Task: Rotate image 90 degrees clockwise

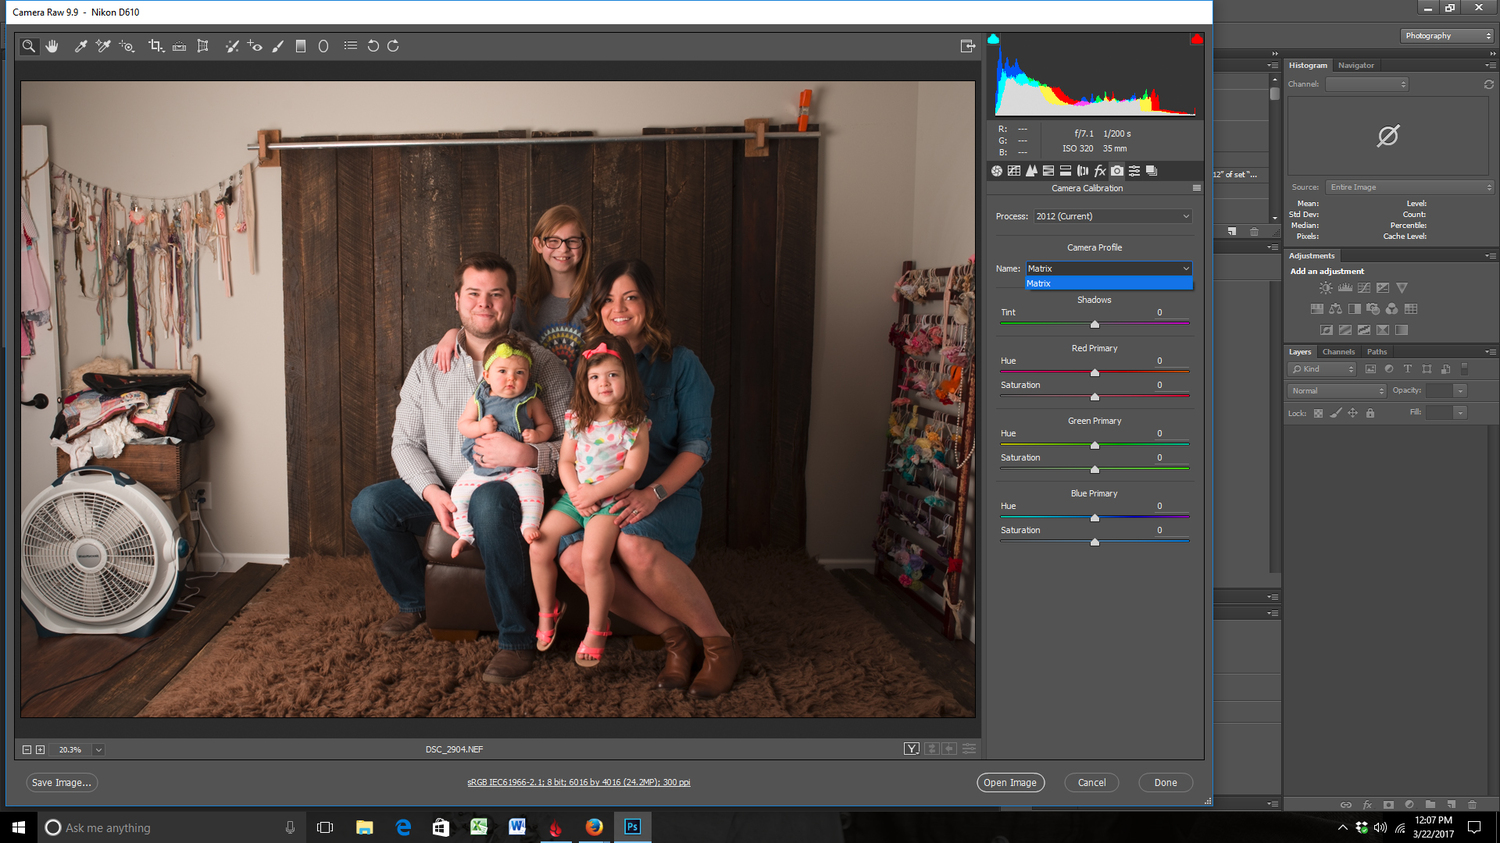Action: pos(393,46)
